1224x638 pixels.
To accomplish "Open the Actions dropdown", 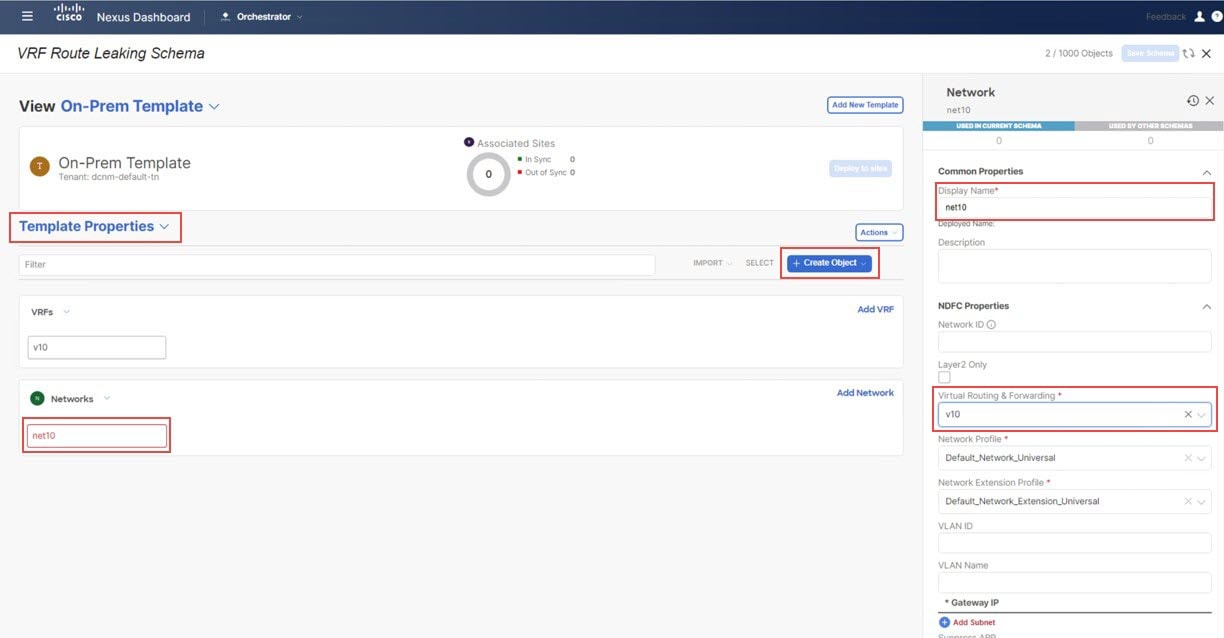I will click(879, 232).
